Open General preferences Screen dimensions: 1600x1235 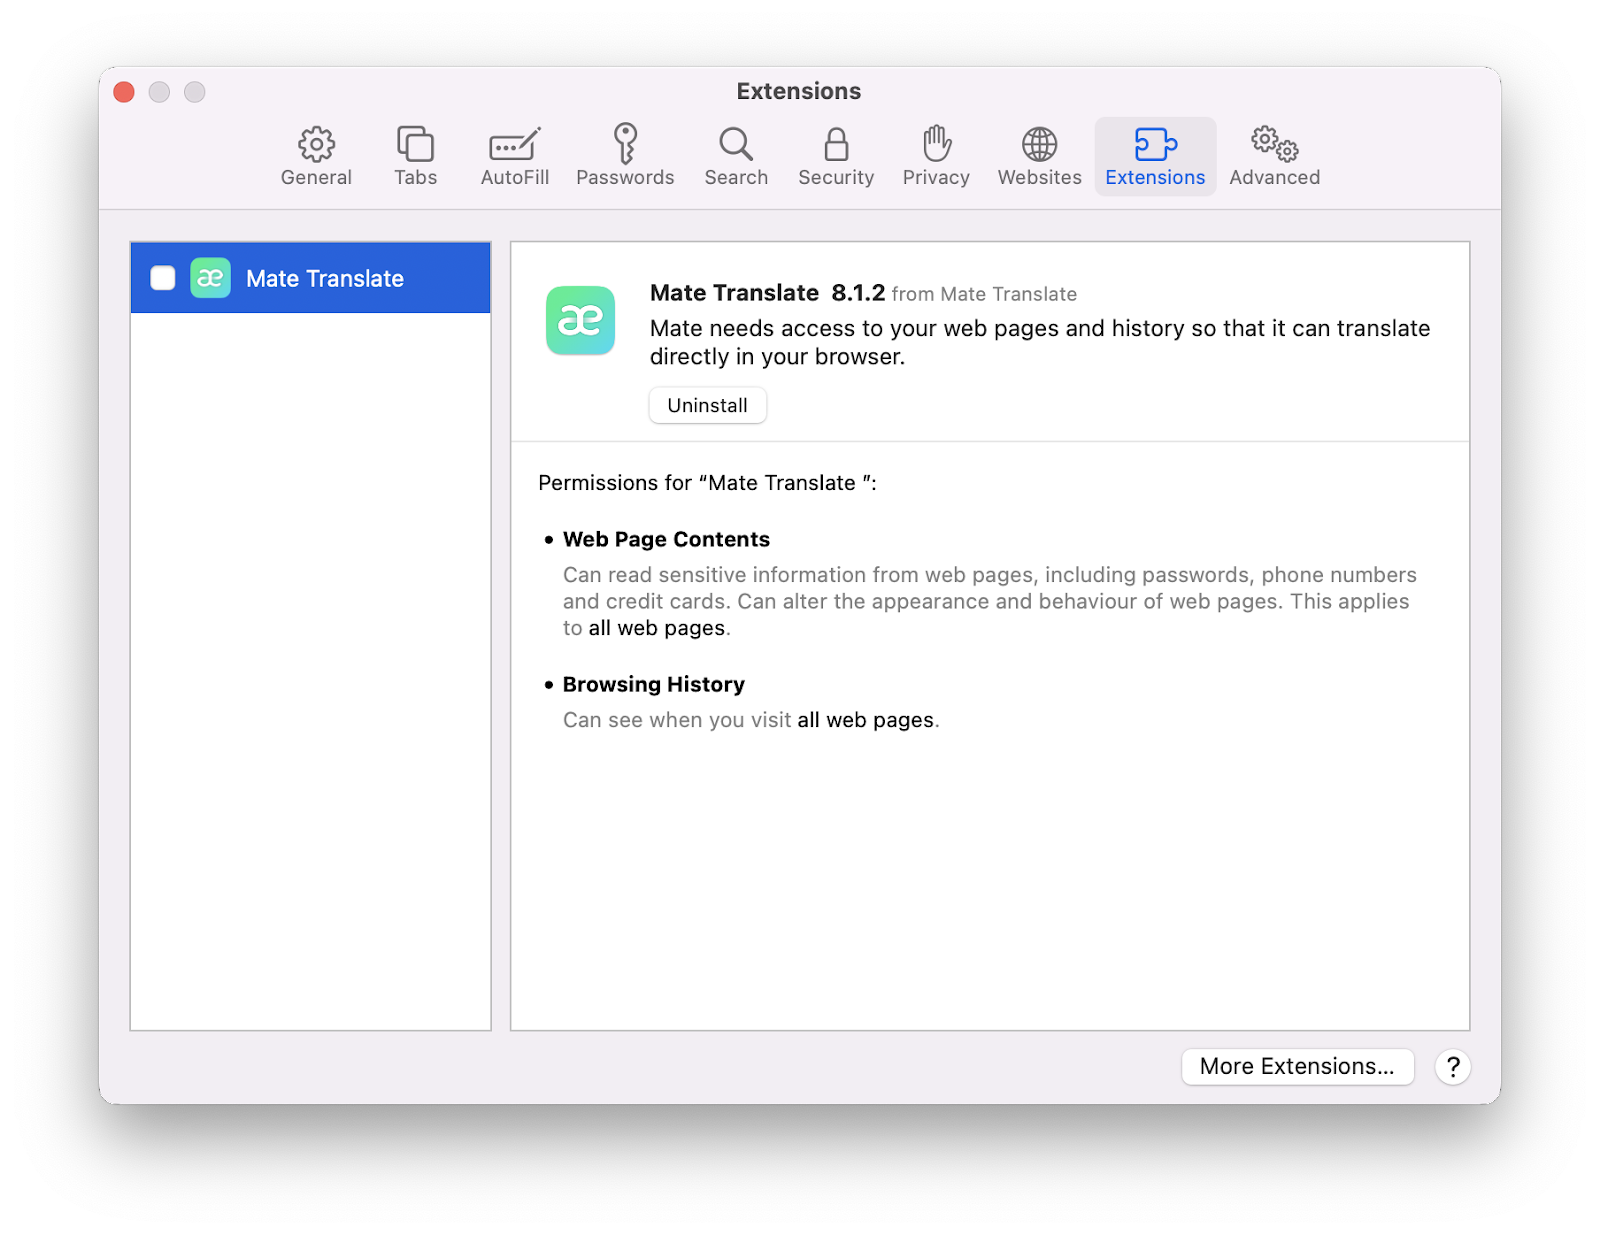[x=316, y=155]
